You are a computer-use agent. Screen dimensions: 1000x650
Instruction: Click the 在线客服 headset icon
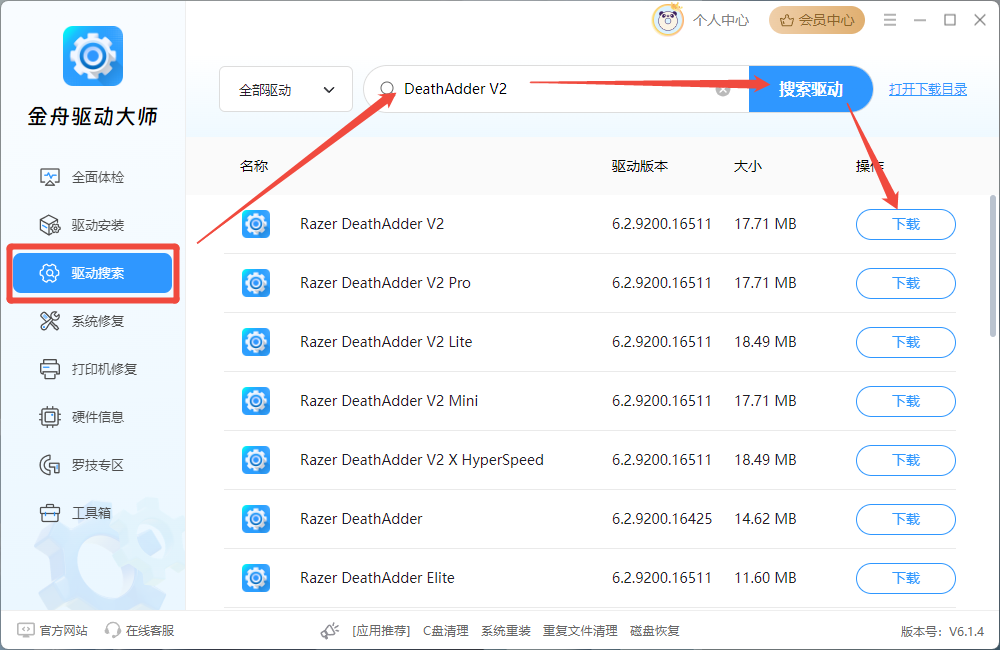point(113,630)
